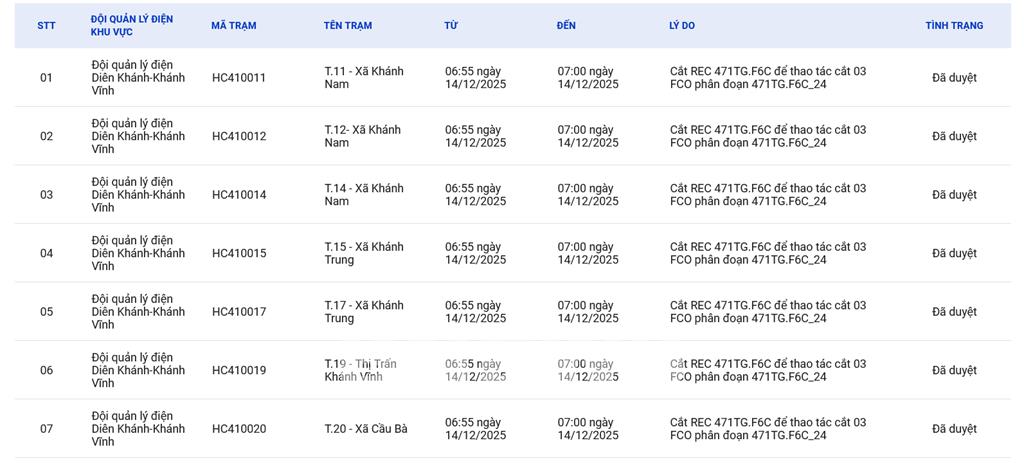
Task: Click station code HC410019
Action: pyautogui.click(x=239, y=370)
